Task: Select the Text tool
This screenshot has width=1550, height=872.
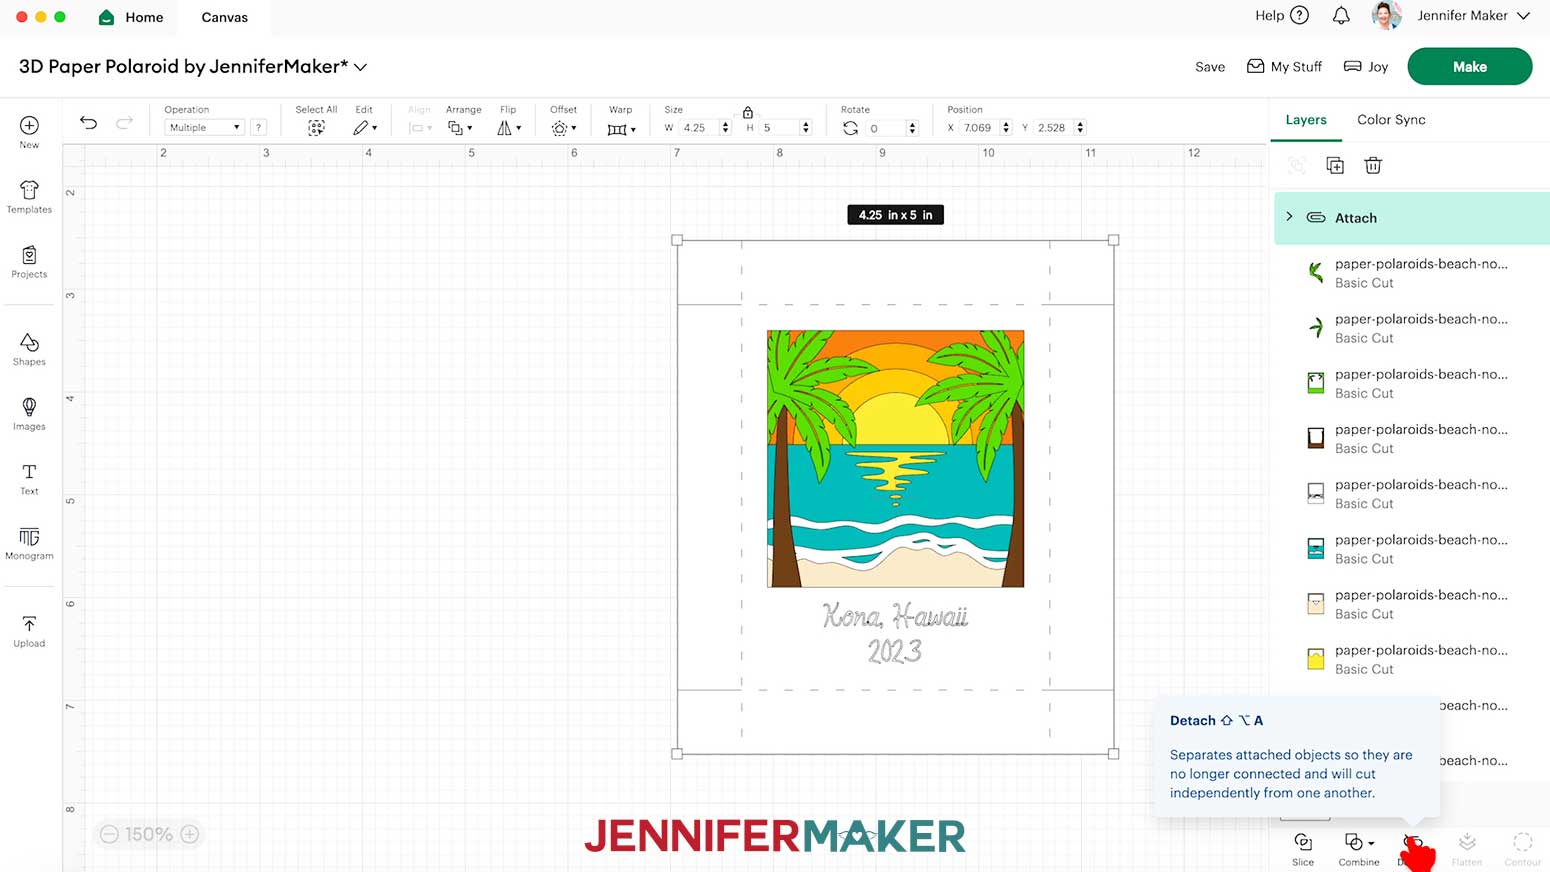Action: pos(29,479)
